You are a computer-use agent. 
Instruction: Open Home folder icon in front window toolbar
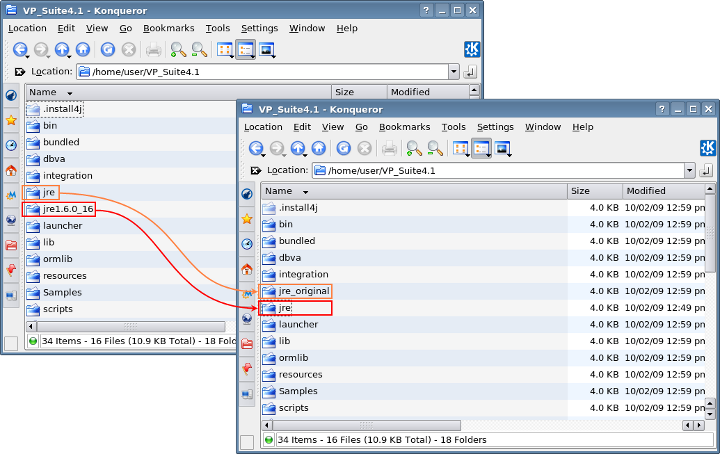(x=319, y=148)
